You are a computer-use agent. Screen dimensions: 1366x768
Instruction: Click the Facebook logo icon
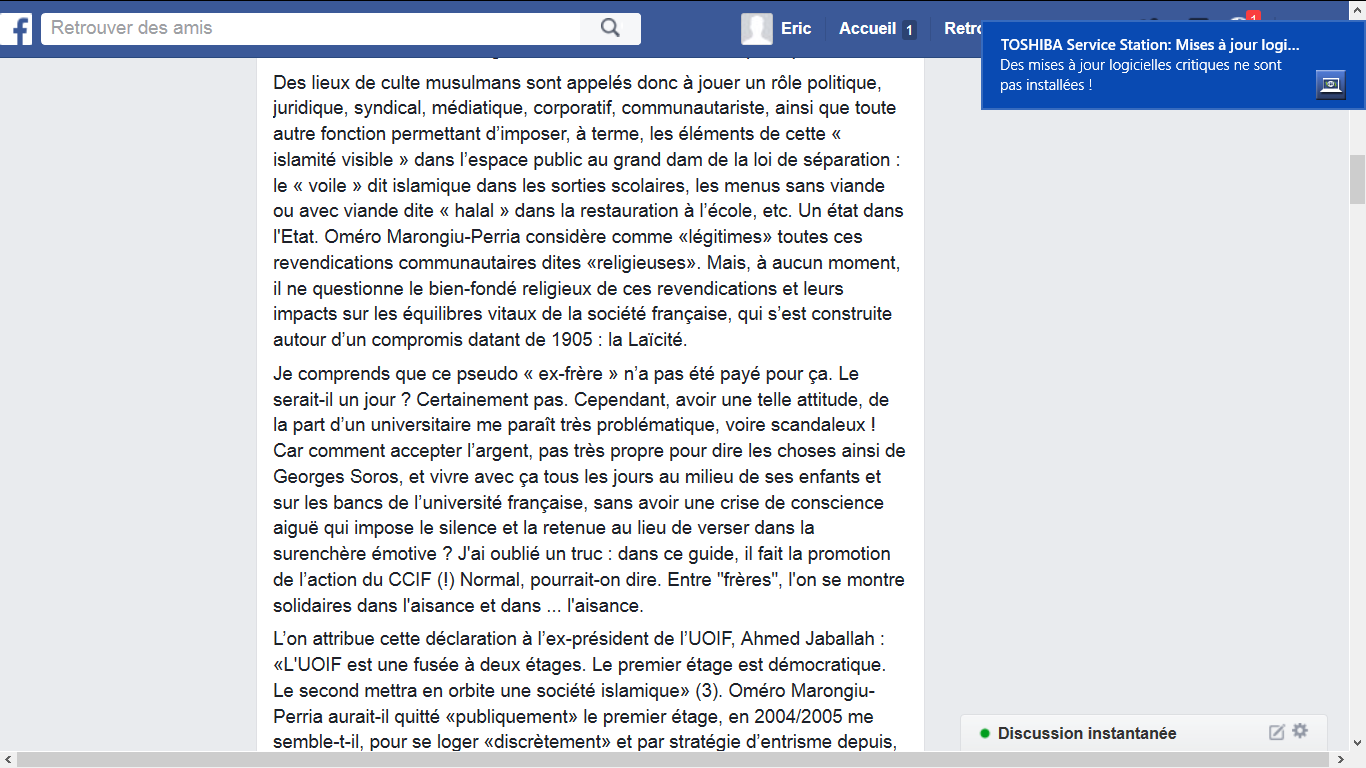coord(14,28)
